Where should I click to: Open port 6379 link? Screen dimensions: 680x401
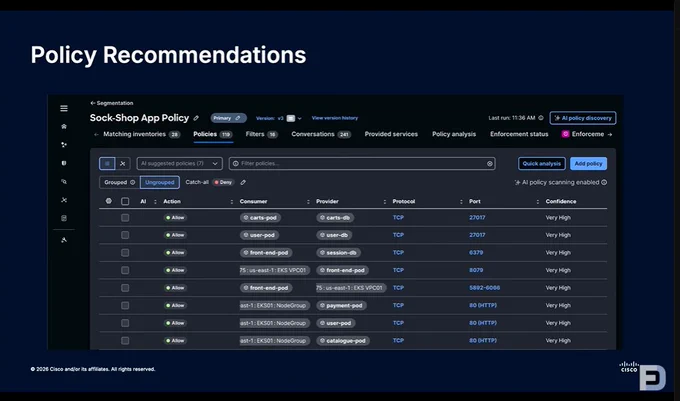click(476, 253)
